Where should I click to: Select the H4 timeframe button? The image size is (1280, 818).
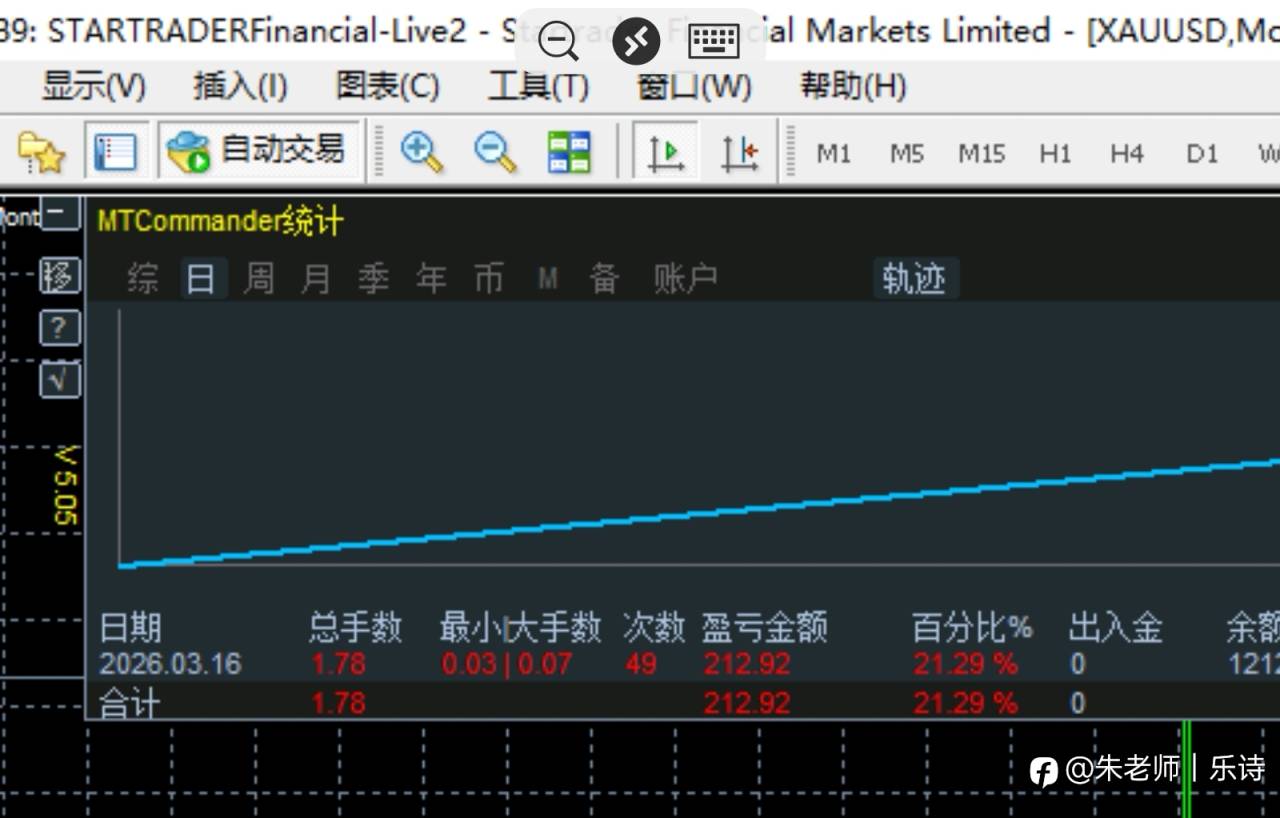tap(1127, 154)
